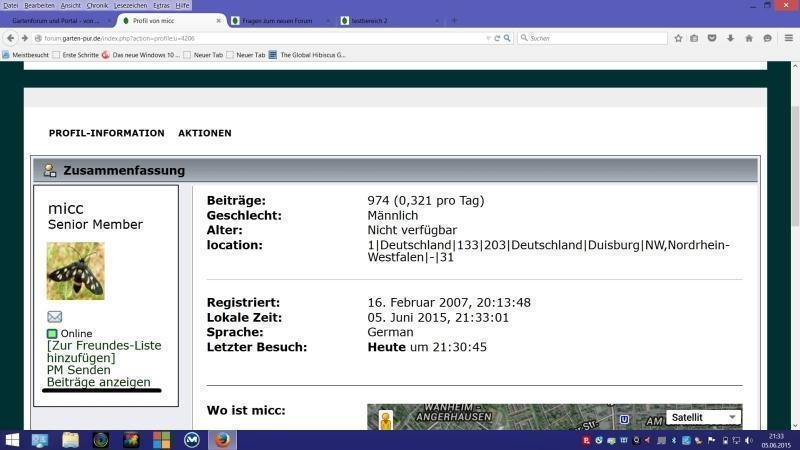Click the bookmark star icon
Screen dimensions: 800x450
(678, 38)
